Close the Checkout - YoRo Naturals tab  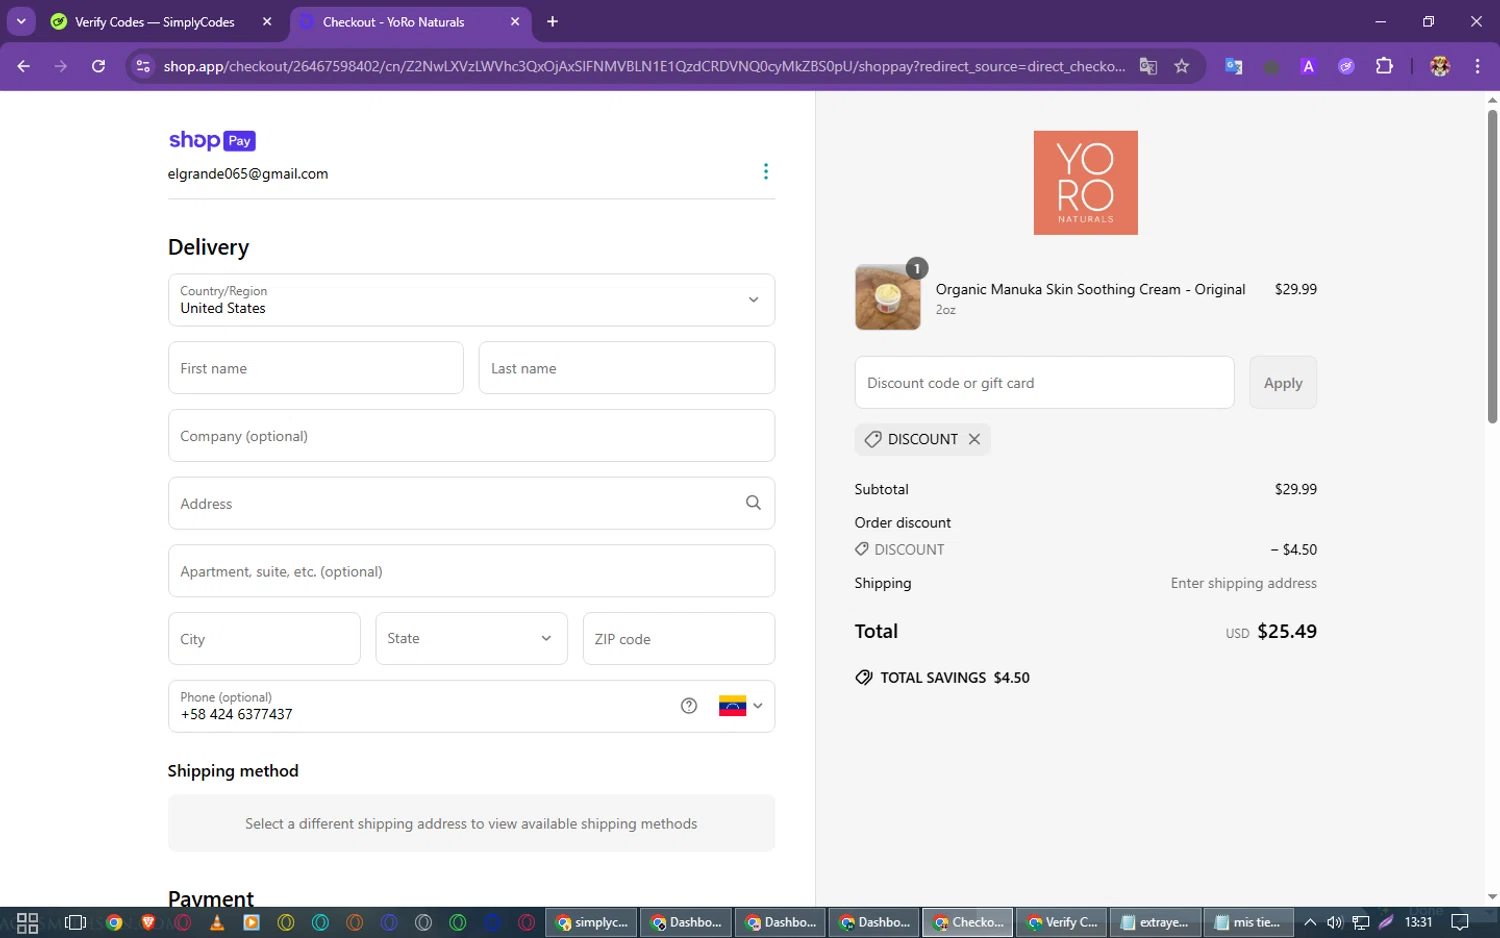pos(515,21)
